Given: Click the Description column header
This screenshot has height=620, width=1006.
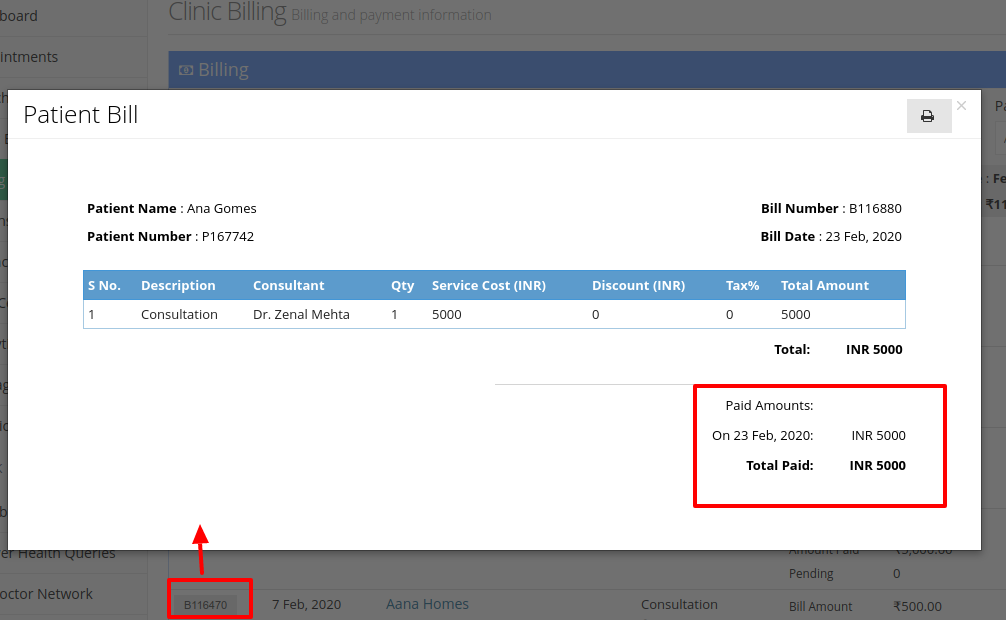Looking at the screenshot, I should click(x=178, y=286).
